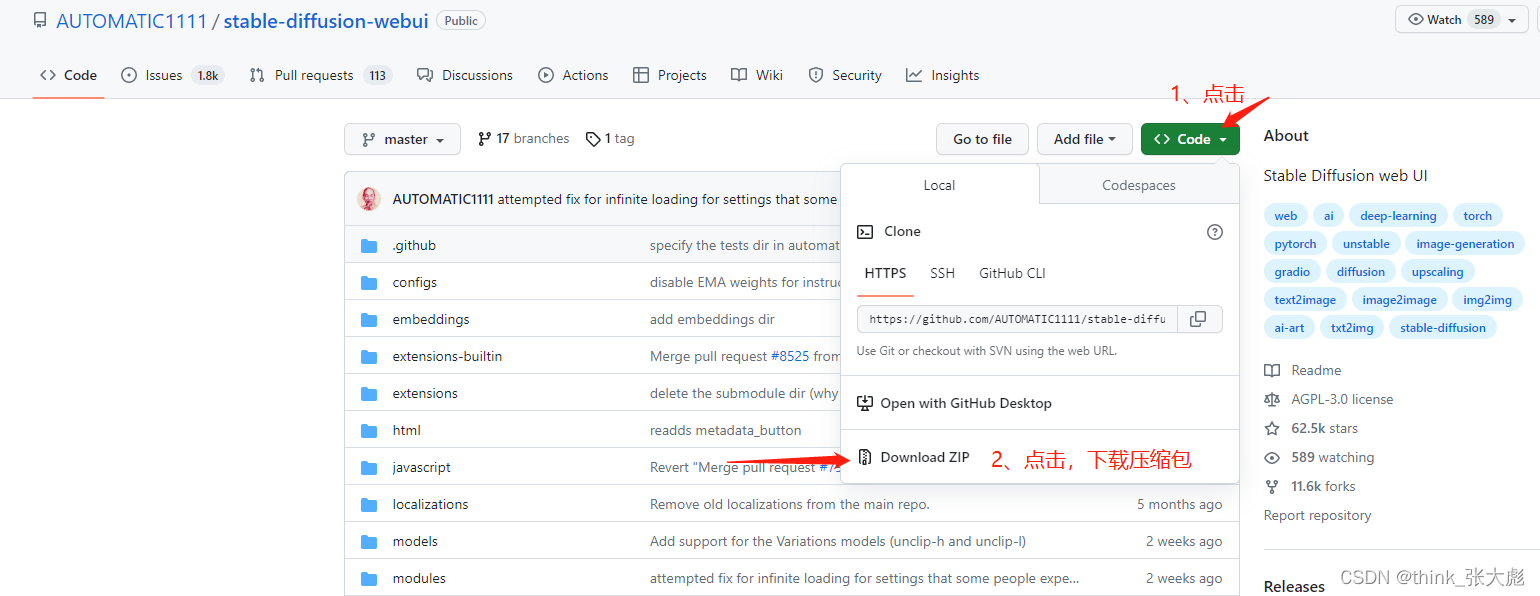This screenshot has width=1540, height=596.
Task: Open clone help question-mark icon
Action: click(1215, 232)
